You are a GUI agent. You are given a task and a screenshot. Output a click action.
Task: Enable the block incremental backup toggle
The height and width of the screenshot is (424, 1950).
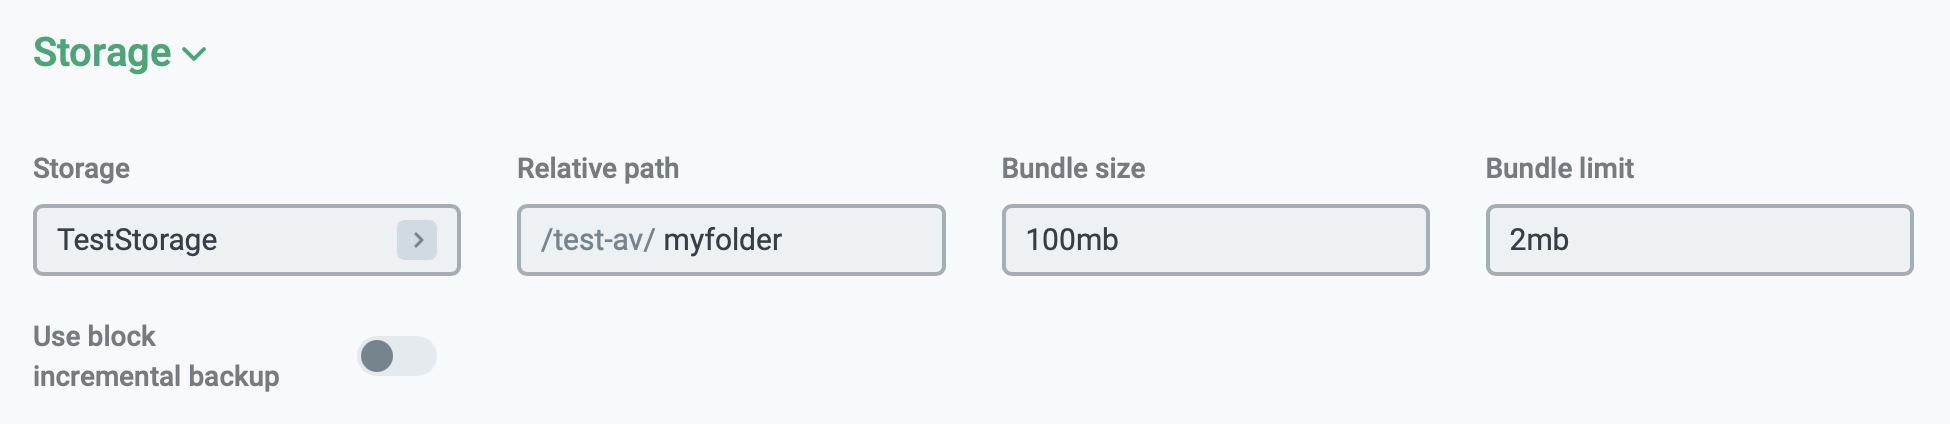tap(397, 356)
